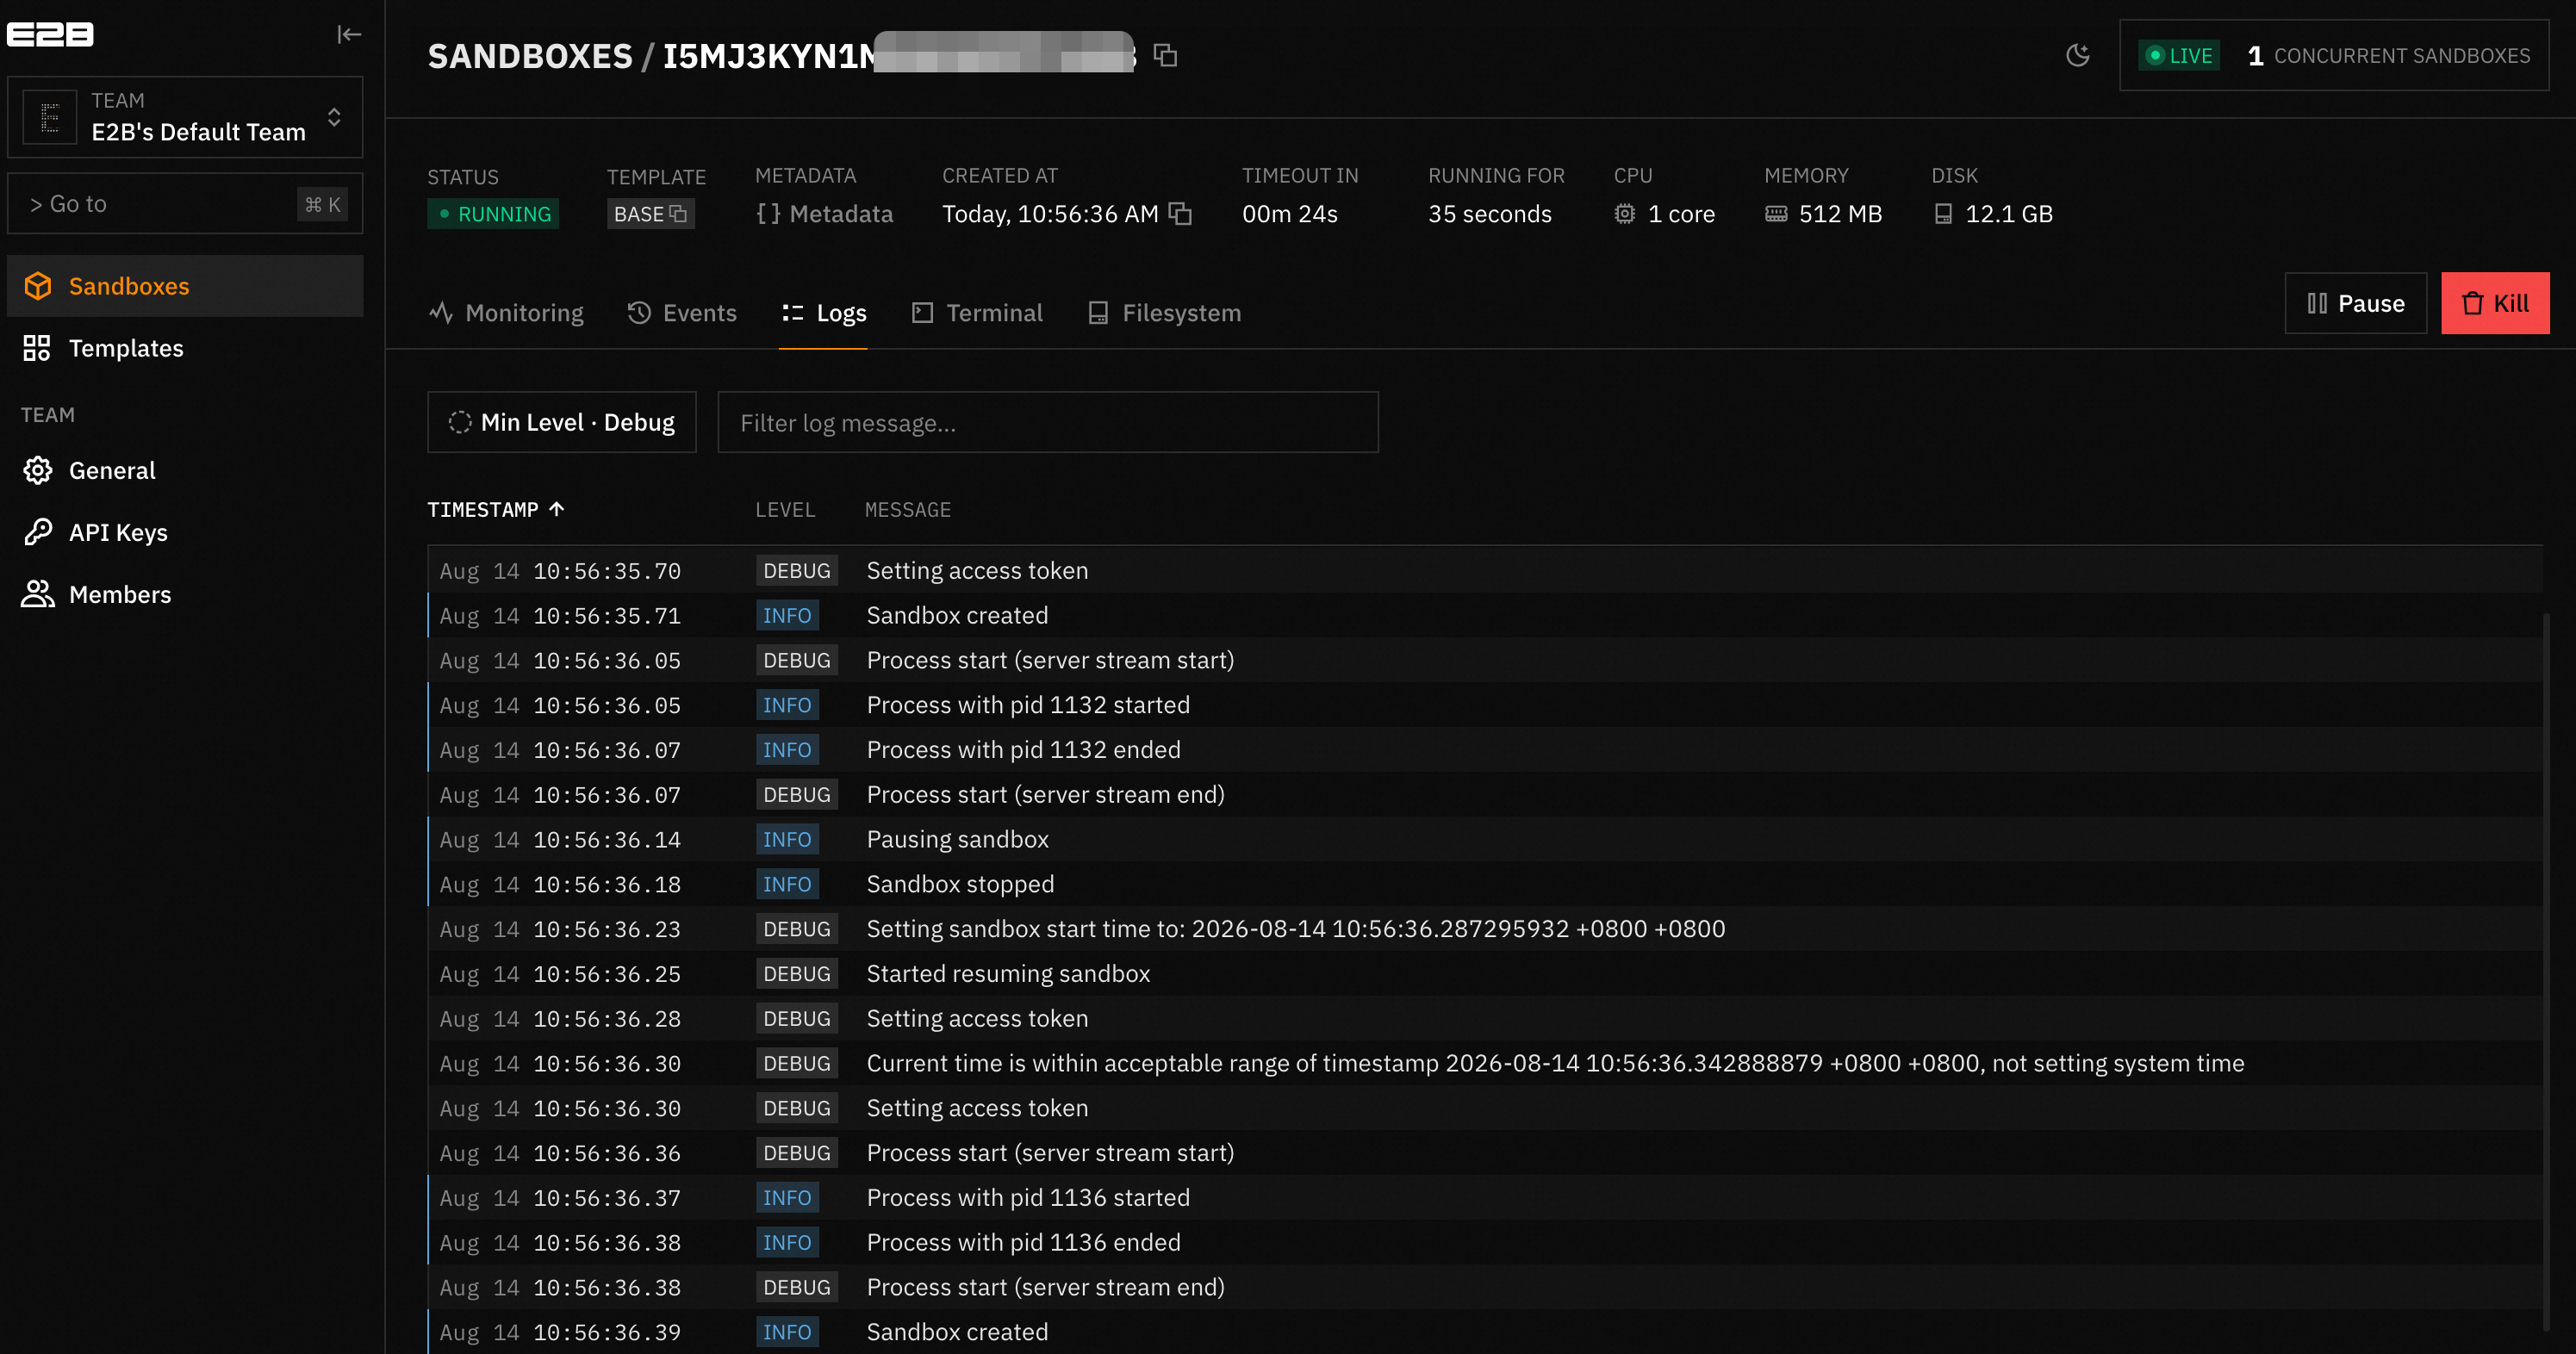Screen dimensions: 2576x1354
Task: Click timestamp 10:56:35.70 log row
Action: tap(1485, 571)
